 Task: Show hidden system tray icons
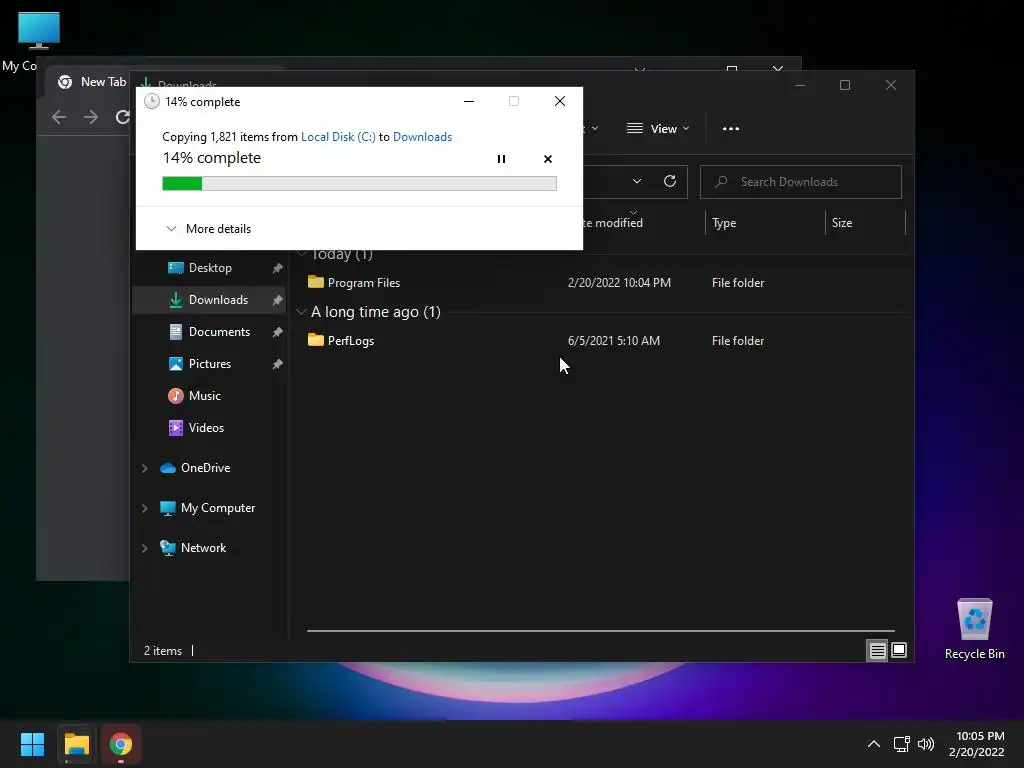[x=873, y=744]
